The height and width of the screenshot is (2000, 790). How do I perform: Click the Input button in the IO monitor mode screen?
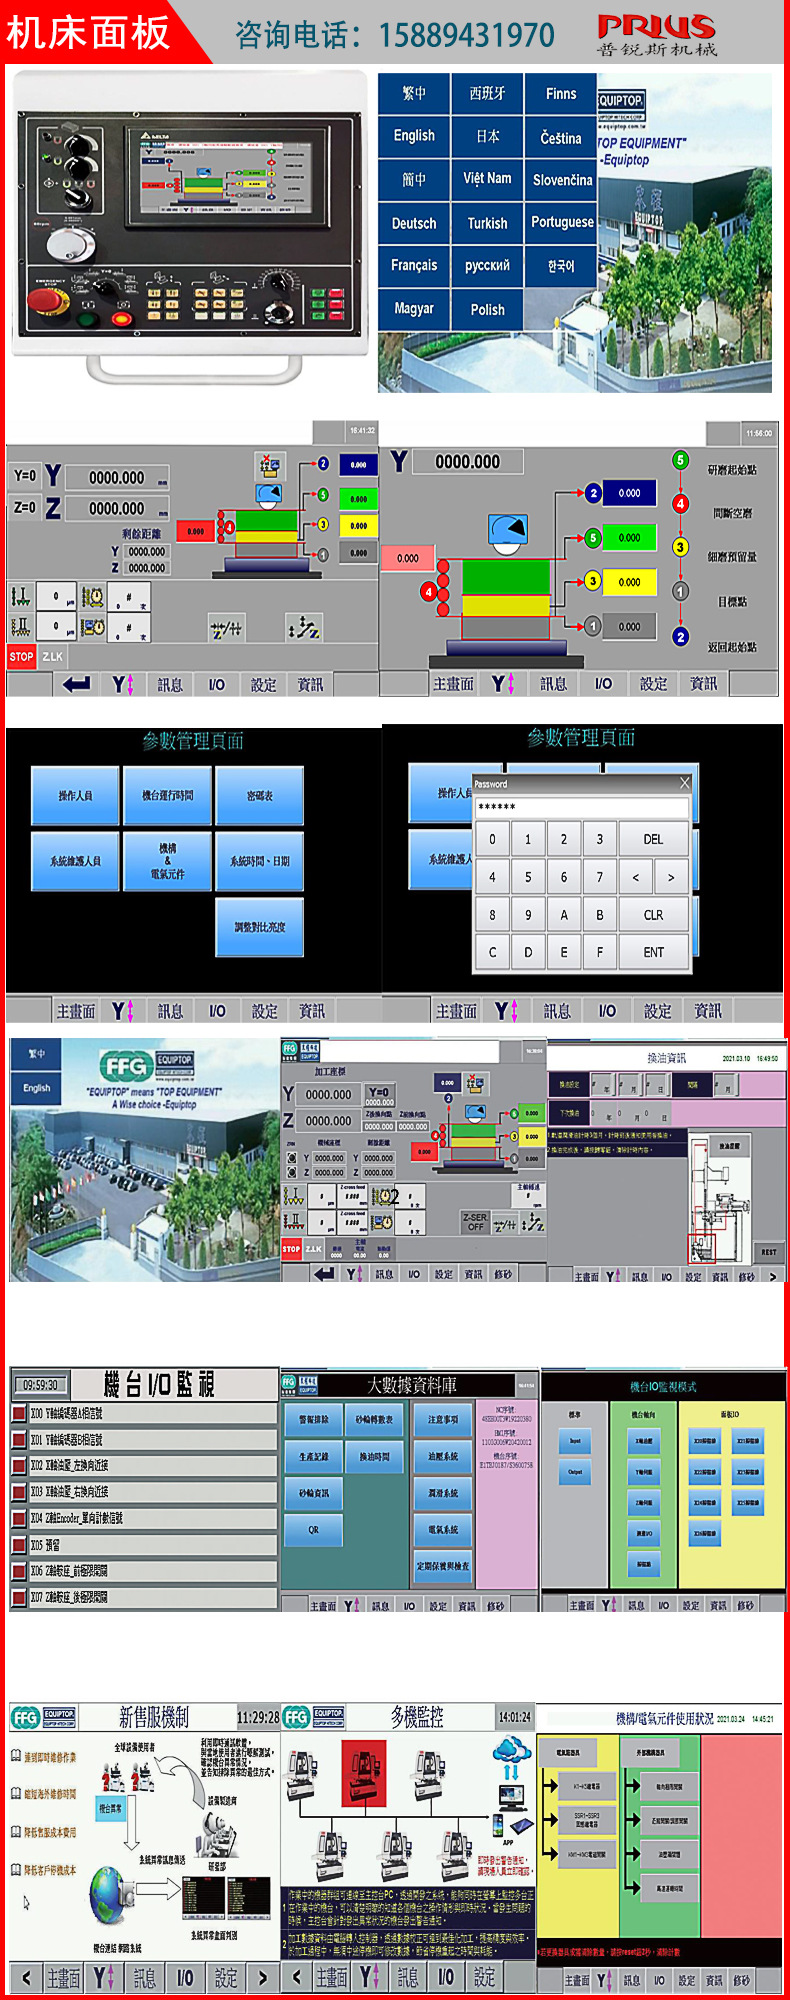575,1441
